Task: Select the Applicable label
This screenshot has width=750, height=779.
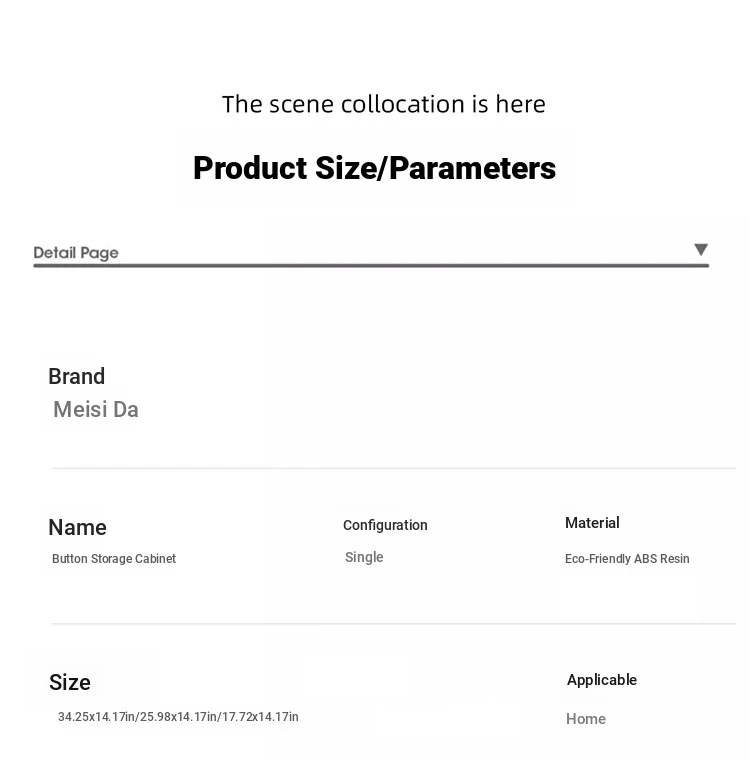Action: tap(602, 680)
